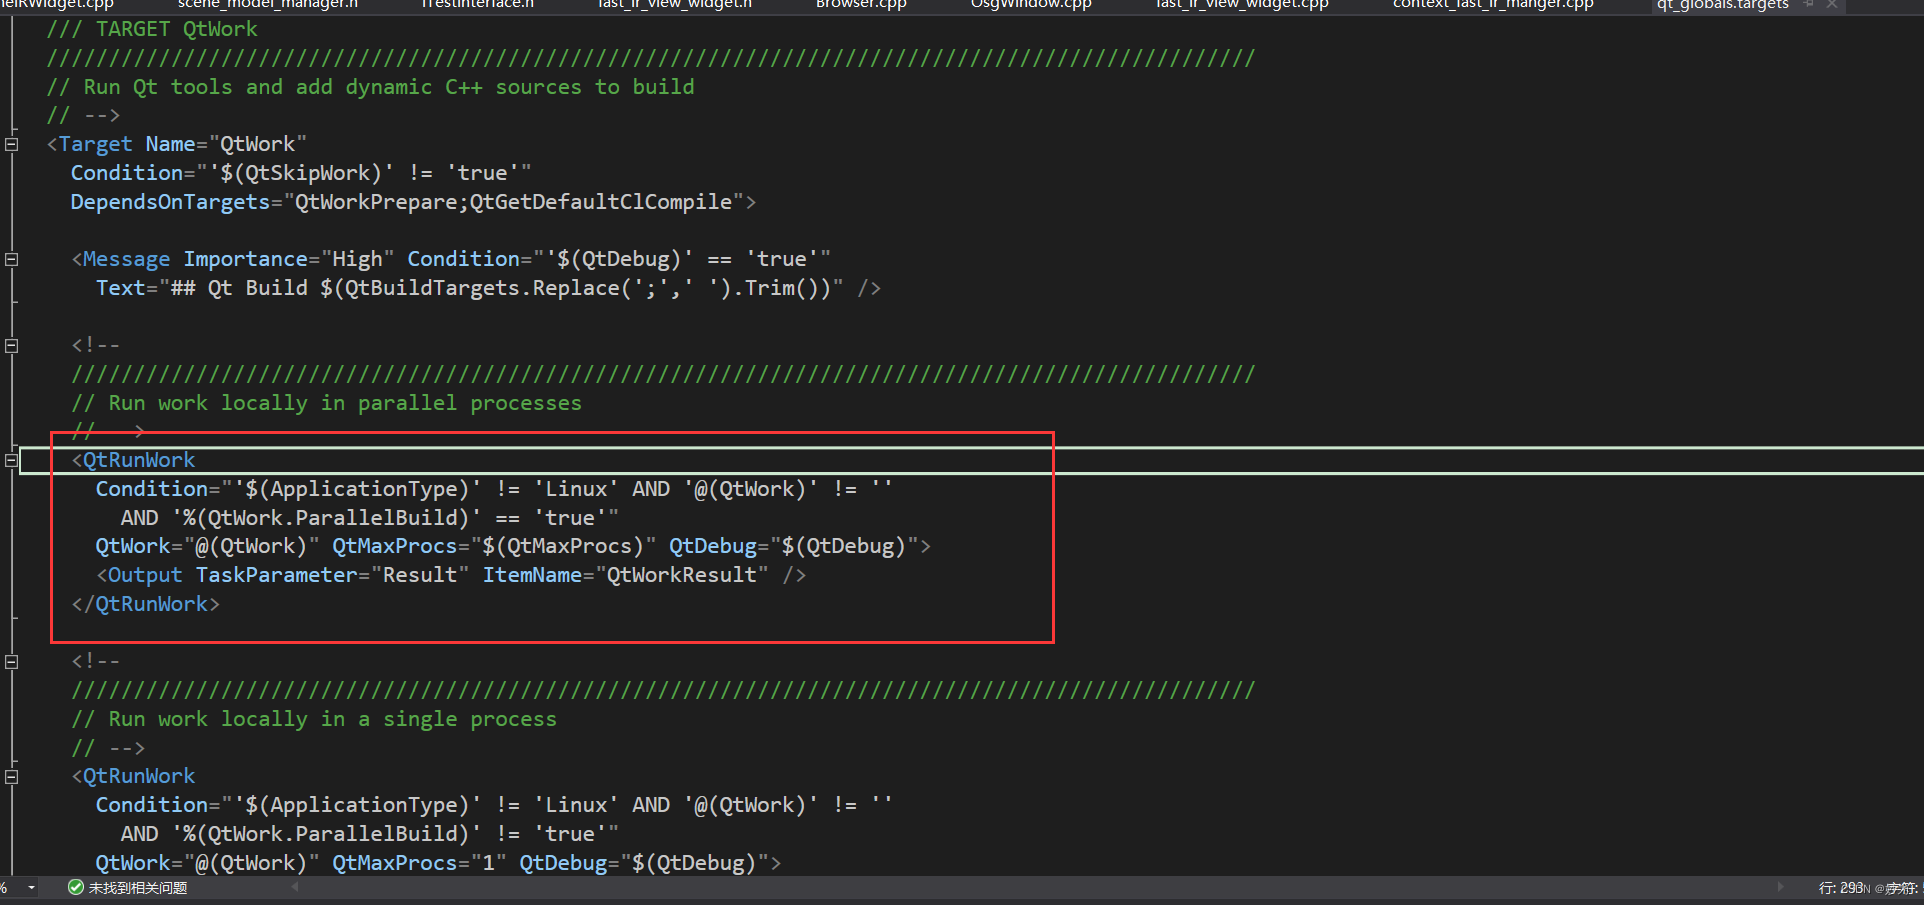This screenshot has width=1924, height=905.
Task: Click the 'Run Qt tools and add dynamic' comment
Action: click(370, 87)
